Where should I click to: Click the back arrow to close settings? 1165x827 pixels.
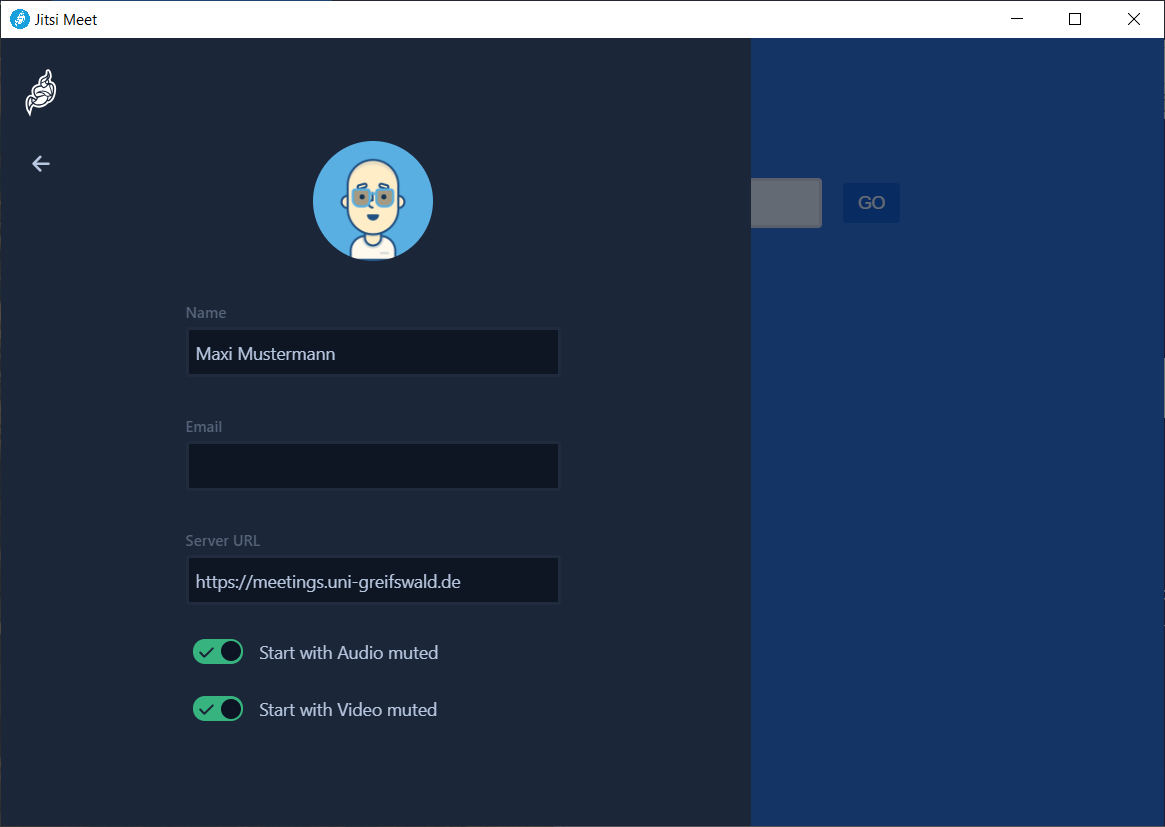(x=40, y=164)
